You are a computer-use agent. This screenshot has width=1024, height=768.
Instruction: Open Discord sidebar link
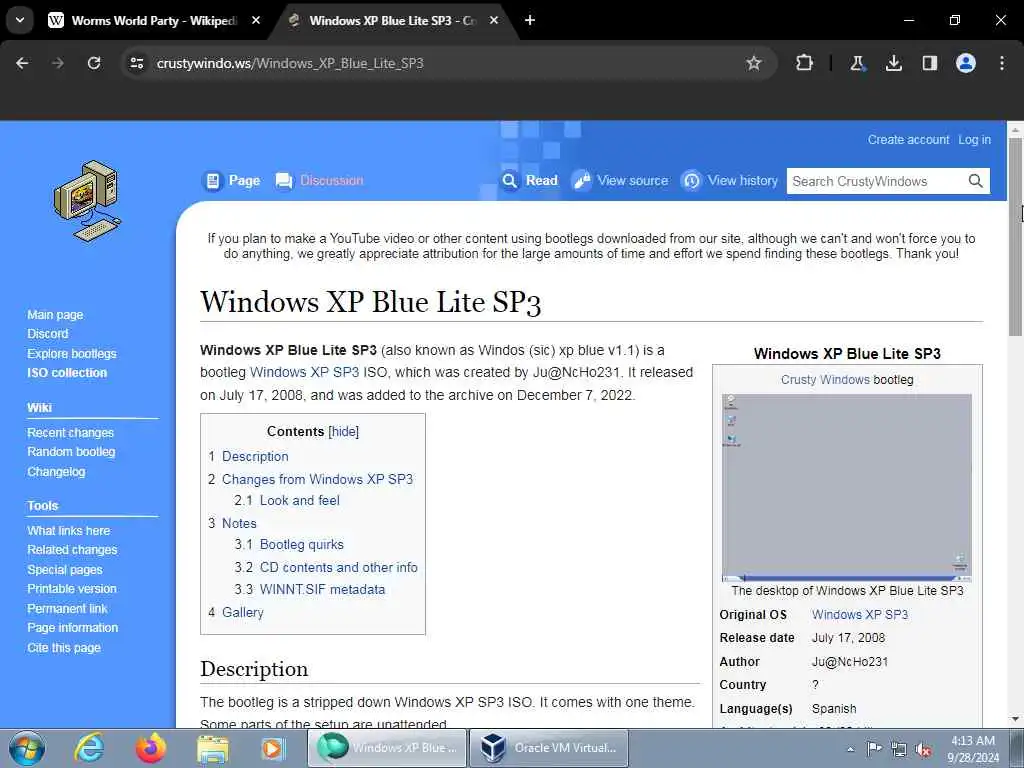(x=48, y=334)
